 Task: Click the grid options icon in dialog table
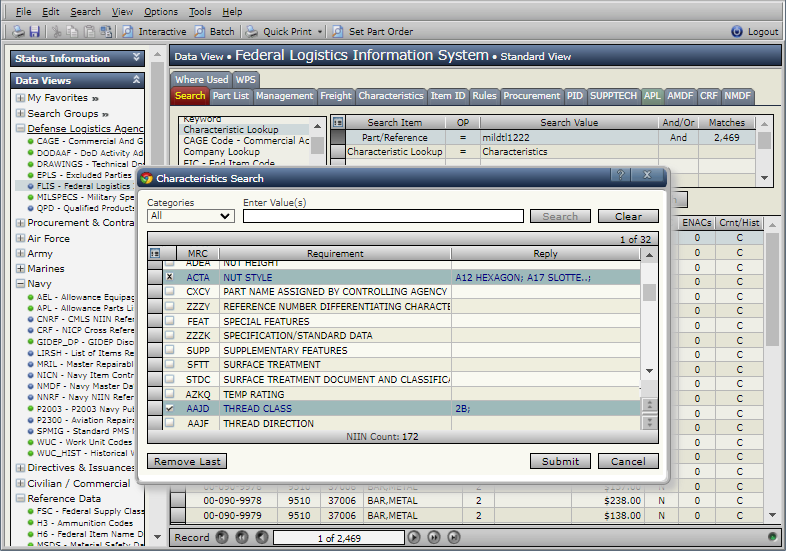point(155,253)
